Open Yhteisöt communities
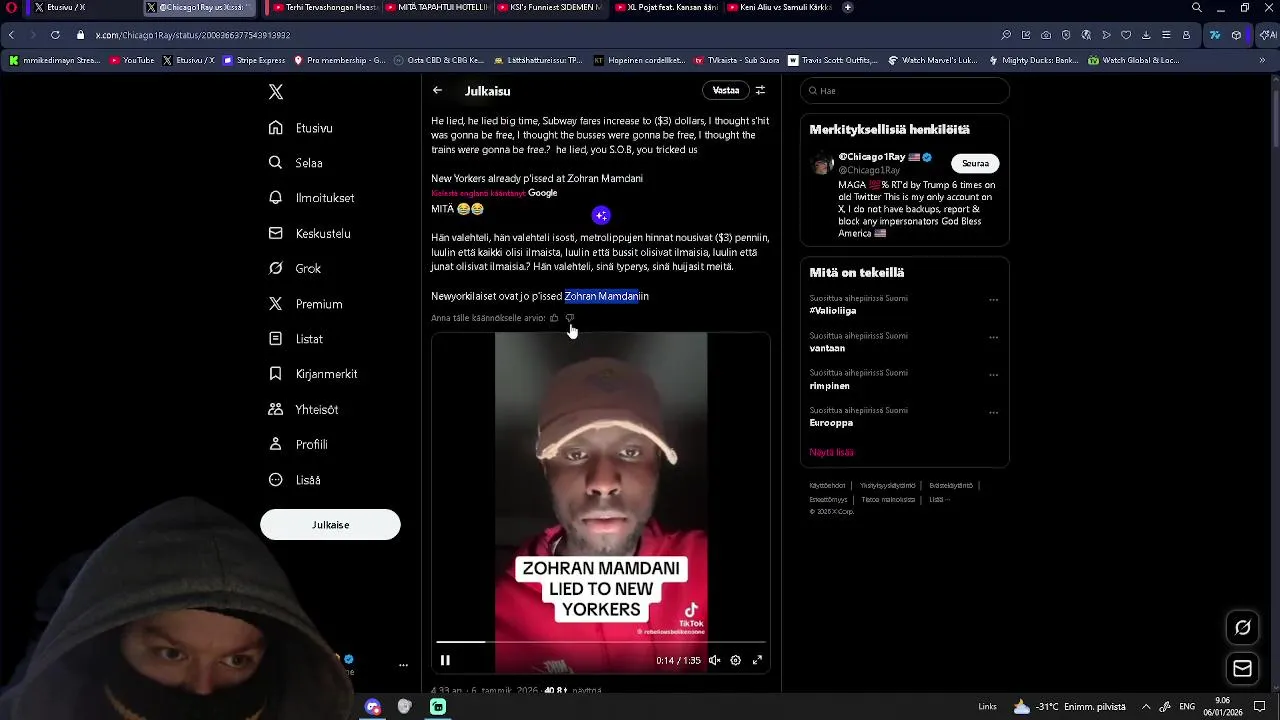The height and width of the screenshot is (720, 1280). pos(304,409)
